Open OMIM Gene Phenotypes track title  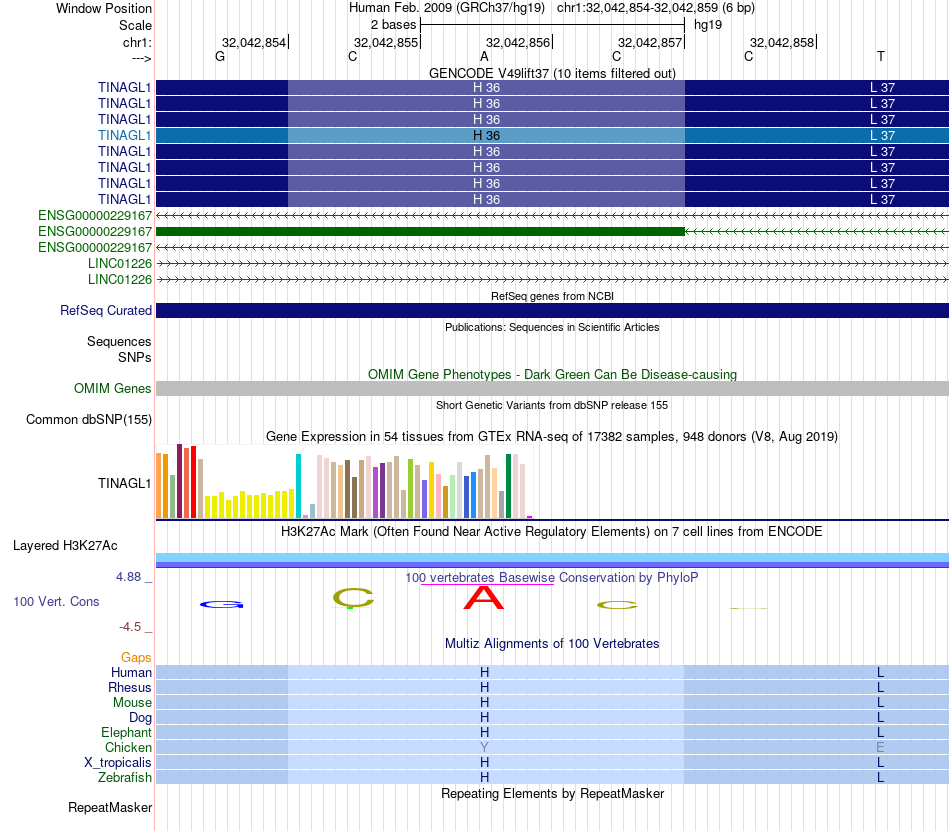coord(552,374)
